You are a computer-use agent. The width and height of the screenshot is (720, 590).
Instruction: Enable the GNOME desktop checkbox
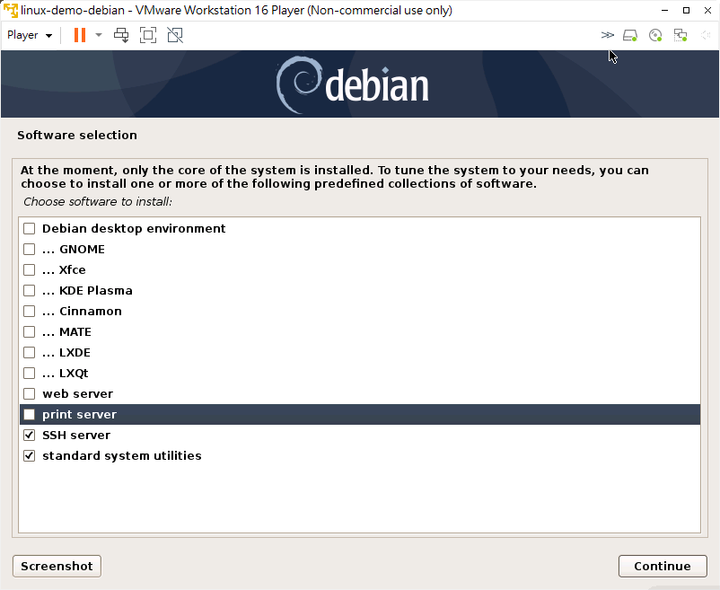(x=29, y=249)
